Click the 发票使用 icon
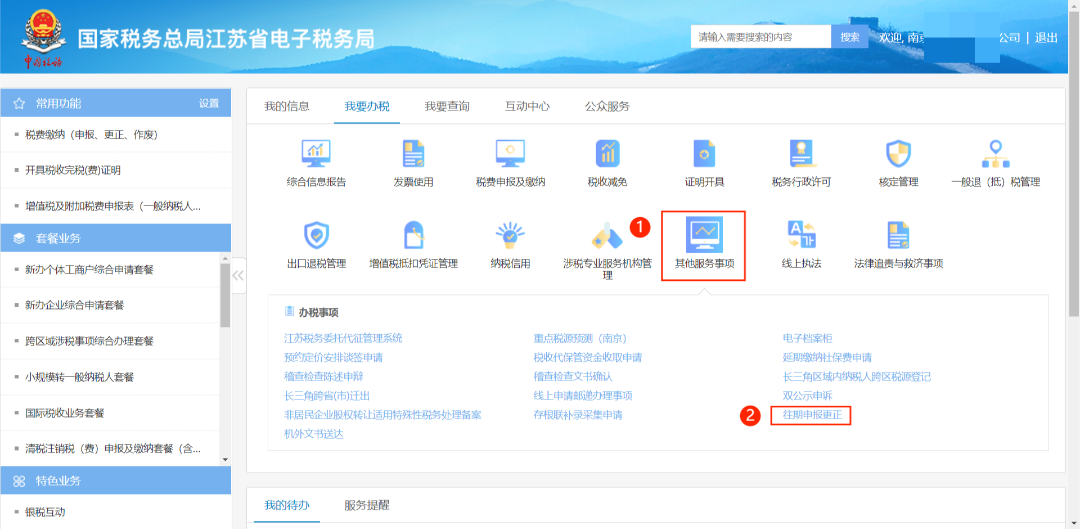This screenshot has height=529, width=1080. pos(413,154)
